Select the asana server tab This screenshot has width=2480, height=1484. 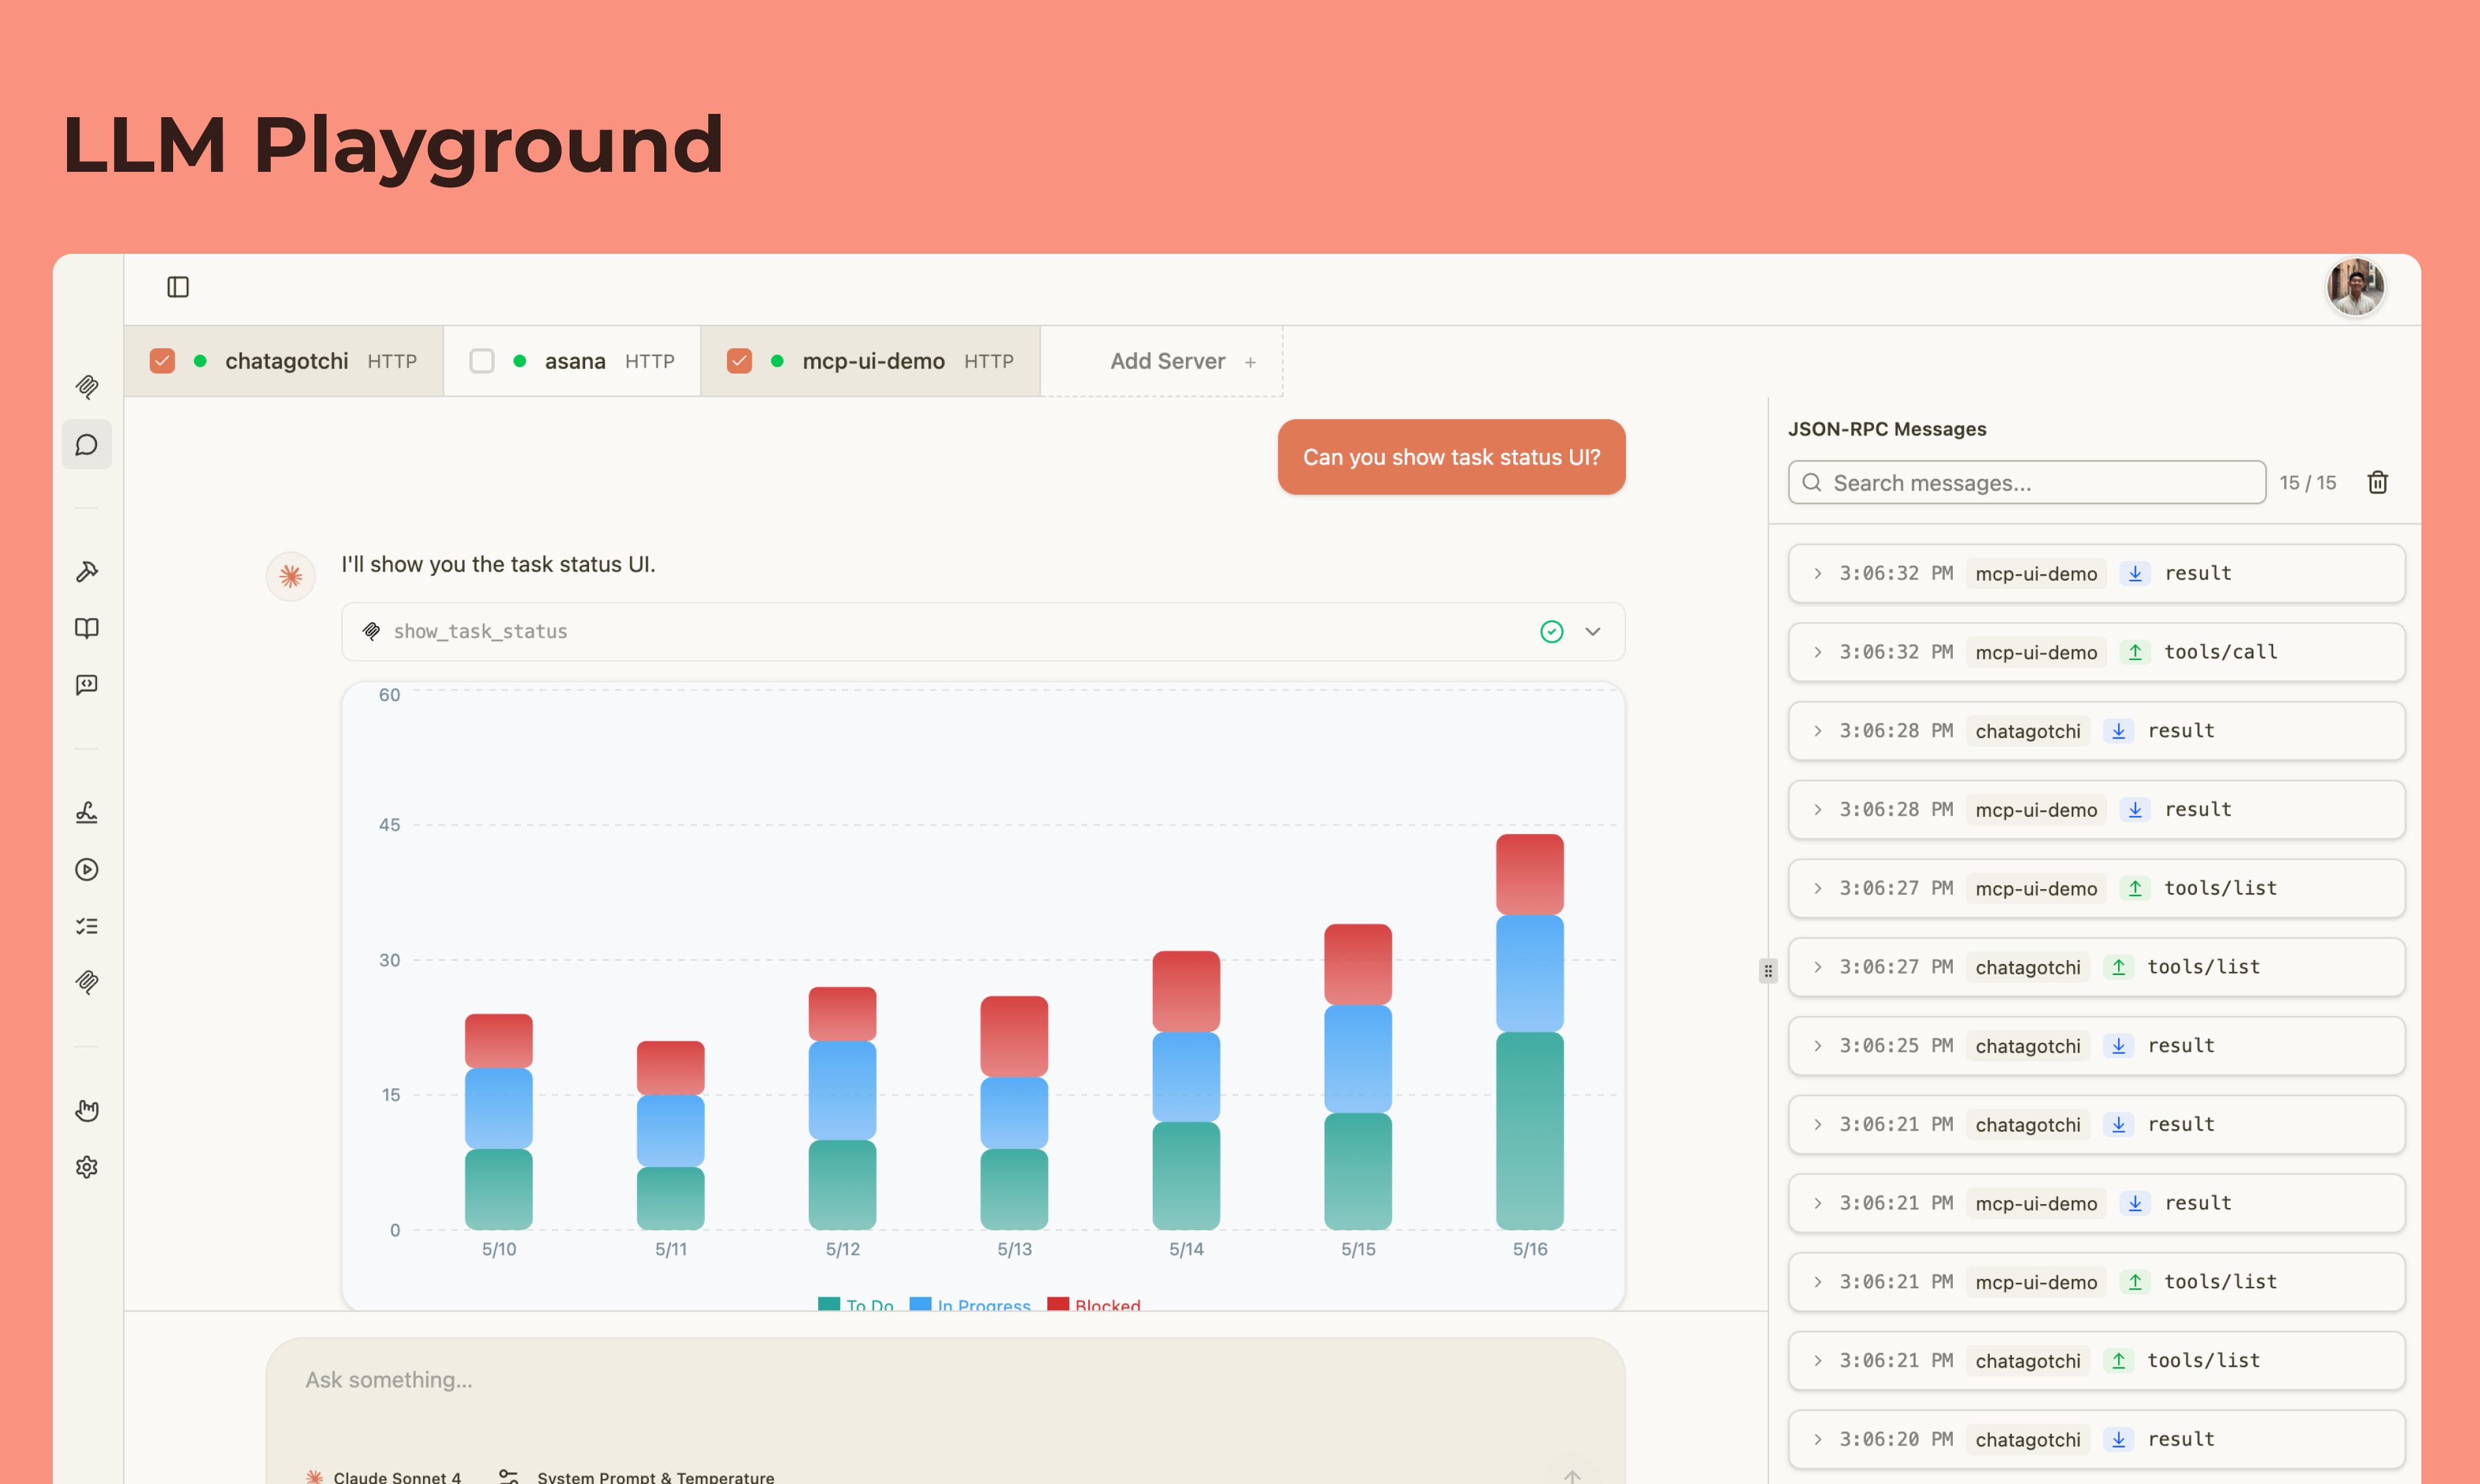(x=576, y=361)
